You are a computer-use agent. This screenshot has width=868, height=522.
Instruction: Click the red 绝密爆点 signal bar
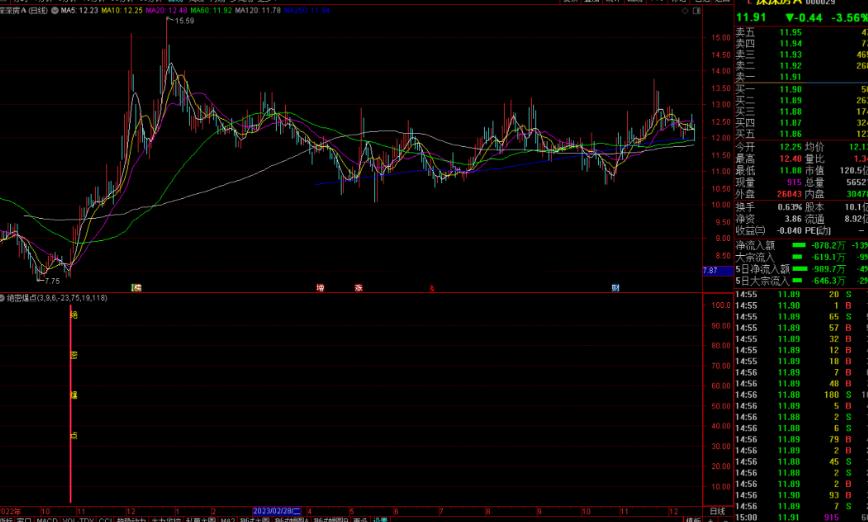coord(70,403)
